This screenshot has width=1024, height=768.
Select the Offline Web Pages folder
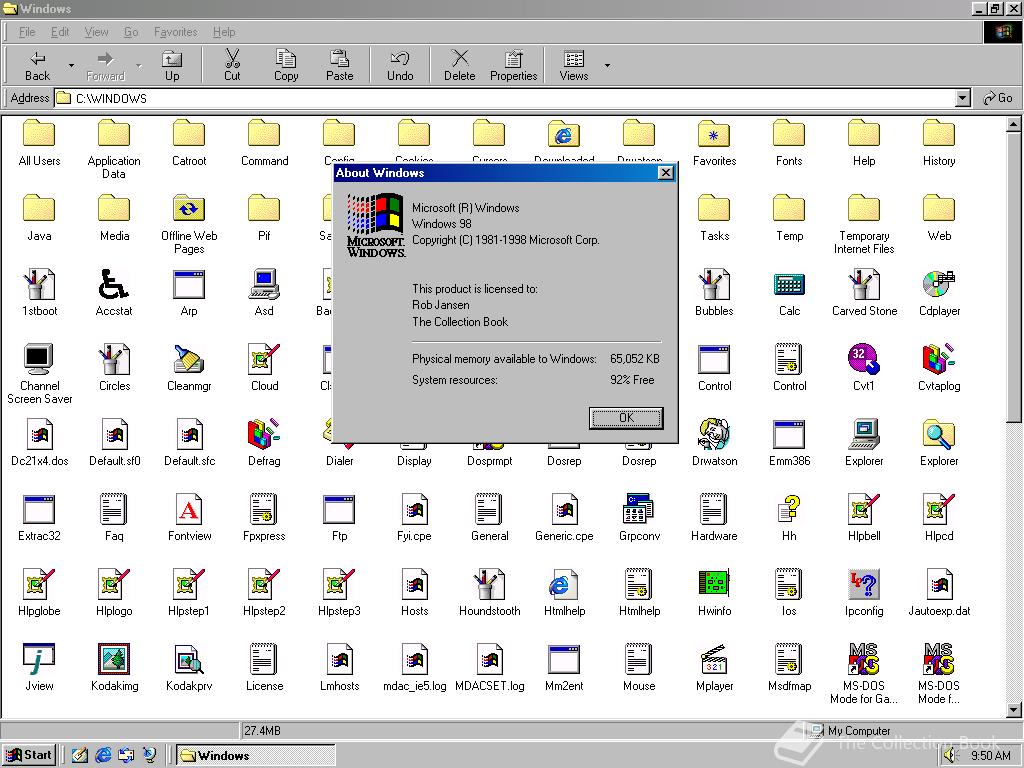pos(189,224)
